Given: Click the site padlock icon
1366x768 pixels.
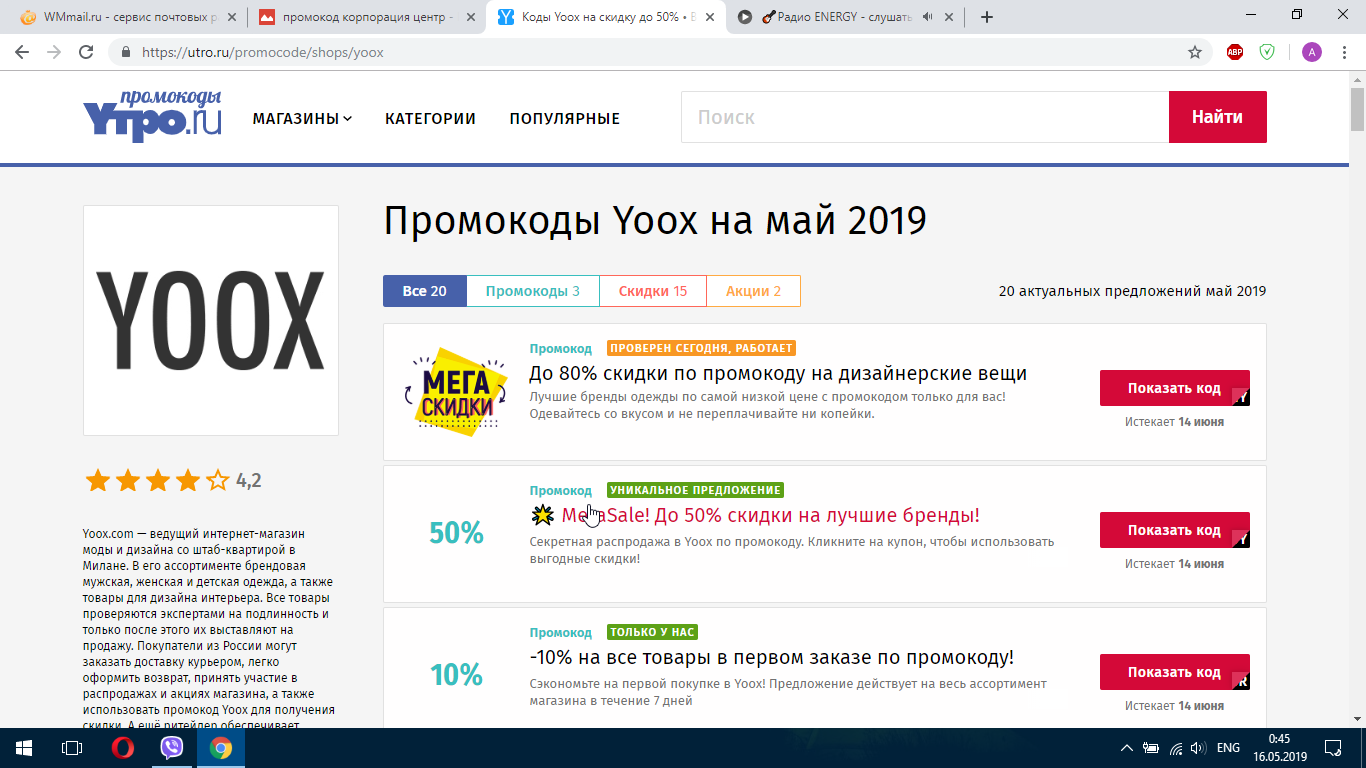Looking at the screenshot, I should click(x=126, y=52).
